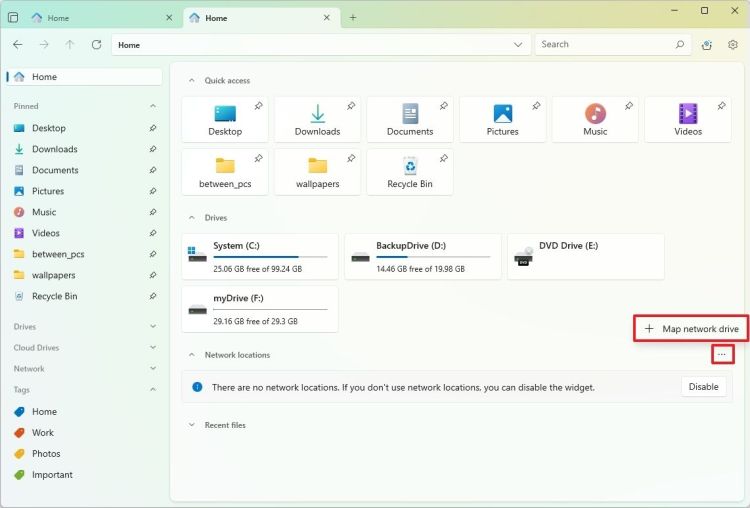
Task: Open the settings gear icon
Action: 733,45
